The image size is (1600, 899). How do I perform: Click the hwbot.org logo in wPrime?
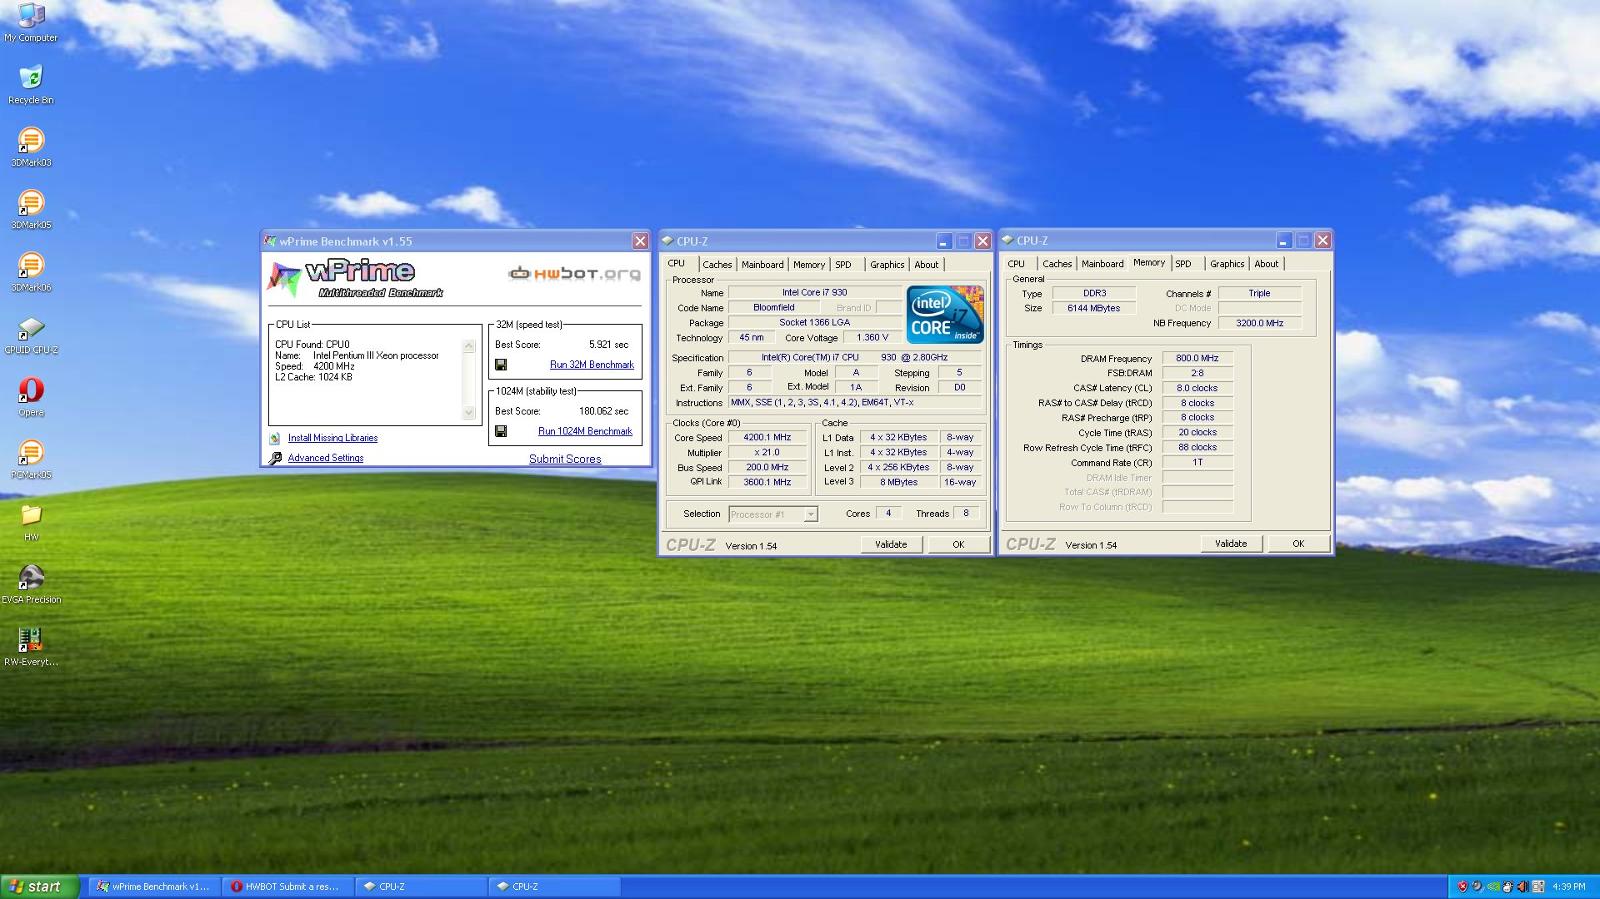574,273
